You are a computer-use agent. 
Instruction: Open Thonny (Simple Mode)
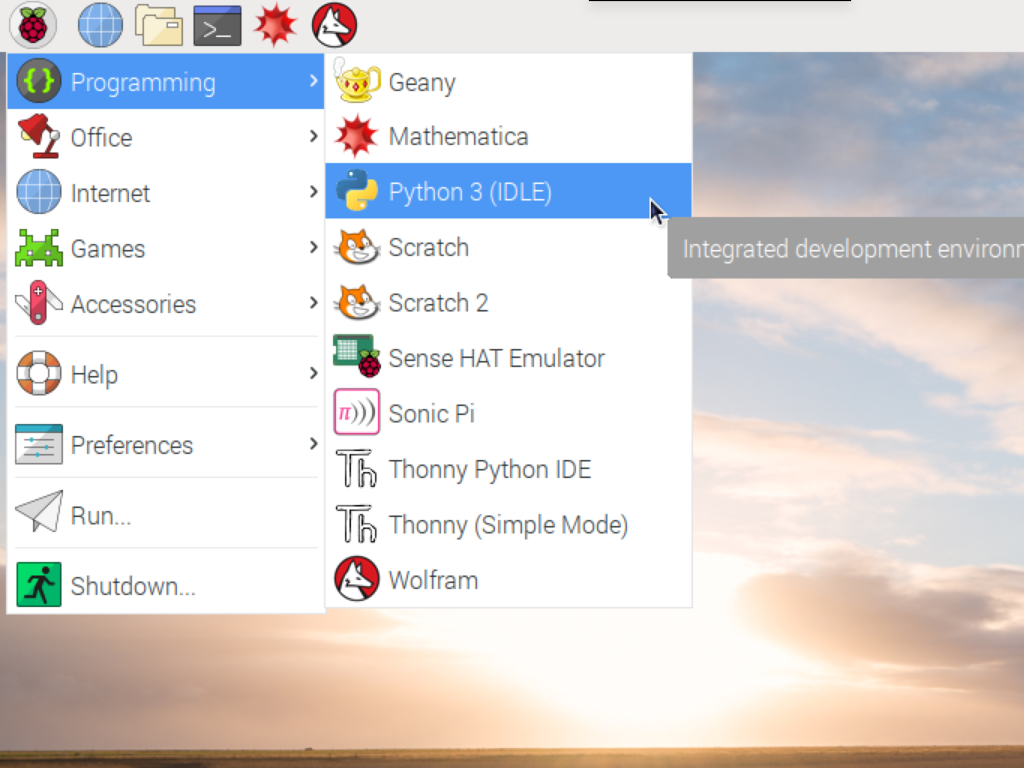pos(508,524)
